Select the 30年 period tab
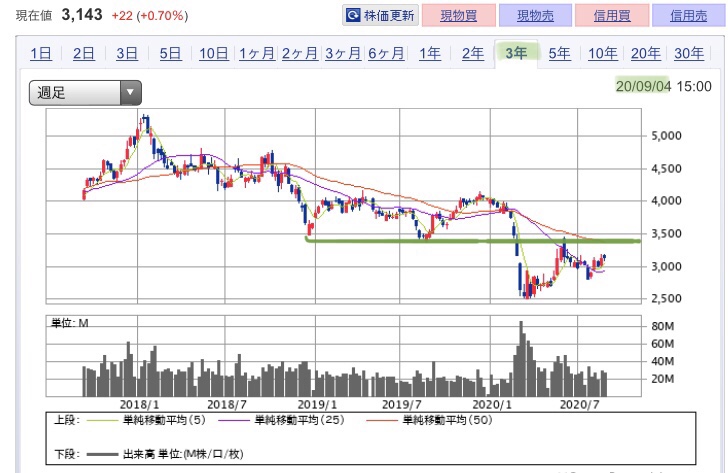Screen dimensions: 728x473 (x=689, y=53)
